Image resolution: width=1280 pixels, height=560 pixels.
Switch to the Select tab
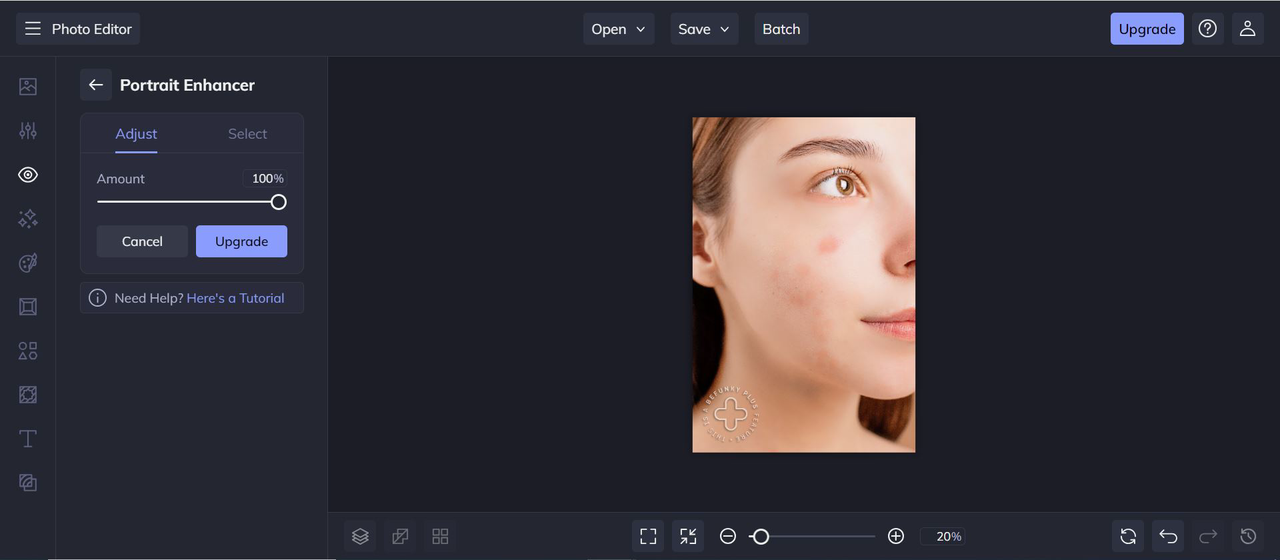click(x=247, y=134)
